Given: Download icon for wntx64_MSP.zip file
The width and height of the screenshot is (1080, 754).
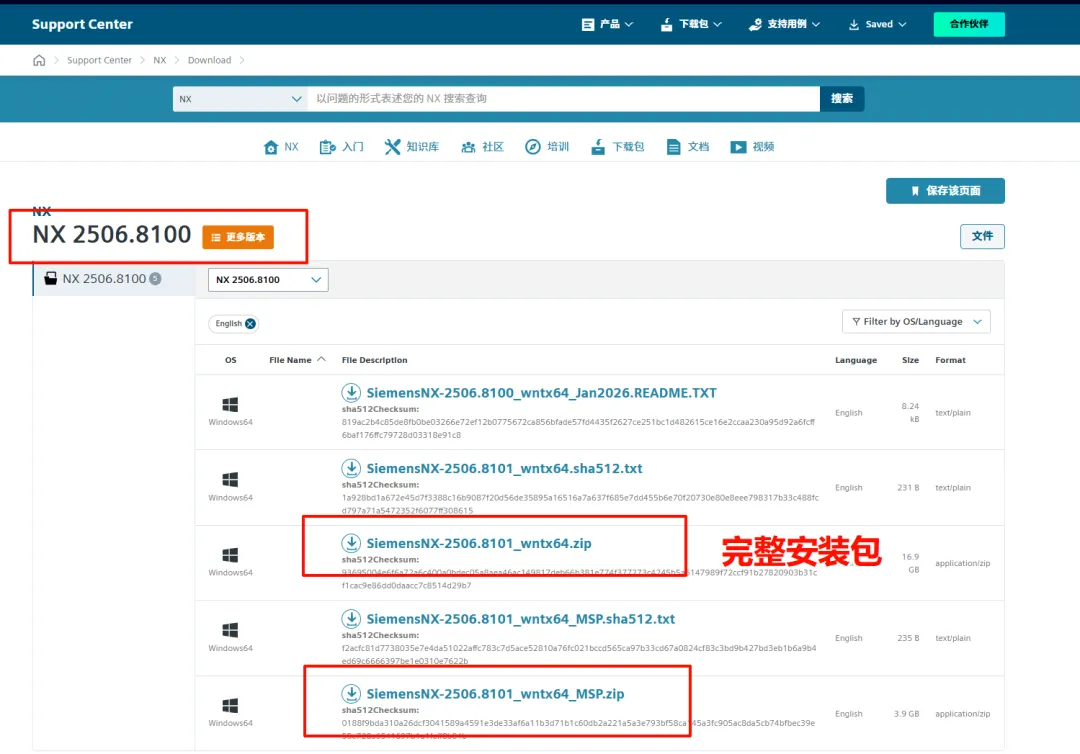Looking at the screenshot, I should click(x=351, y=693).
